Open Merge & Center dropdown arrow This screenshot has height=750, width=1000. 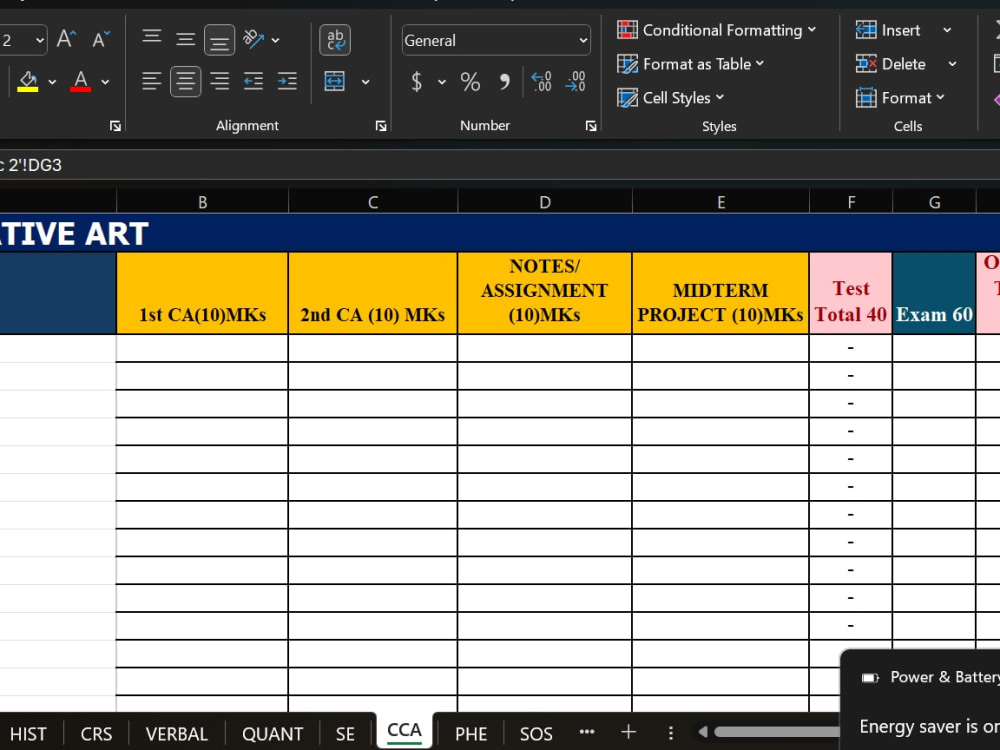tap(365, 82)
